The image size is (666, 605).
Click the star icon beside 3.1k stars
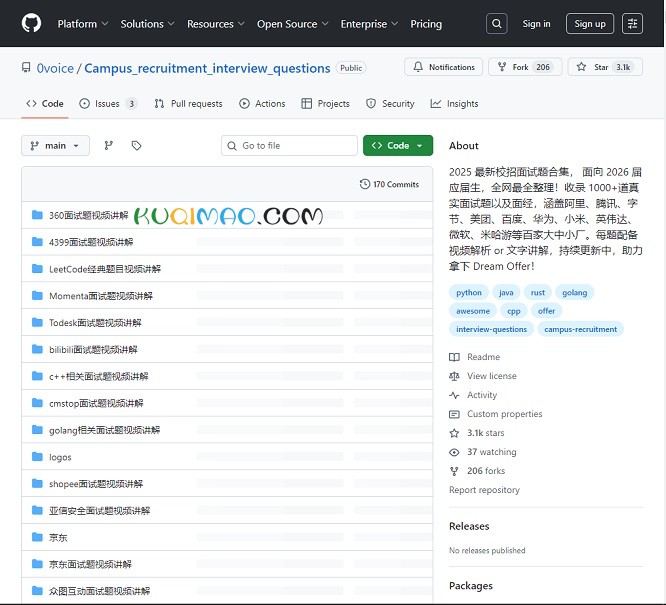454,433
